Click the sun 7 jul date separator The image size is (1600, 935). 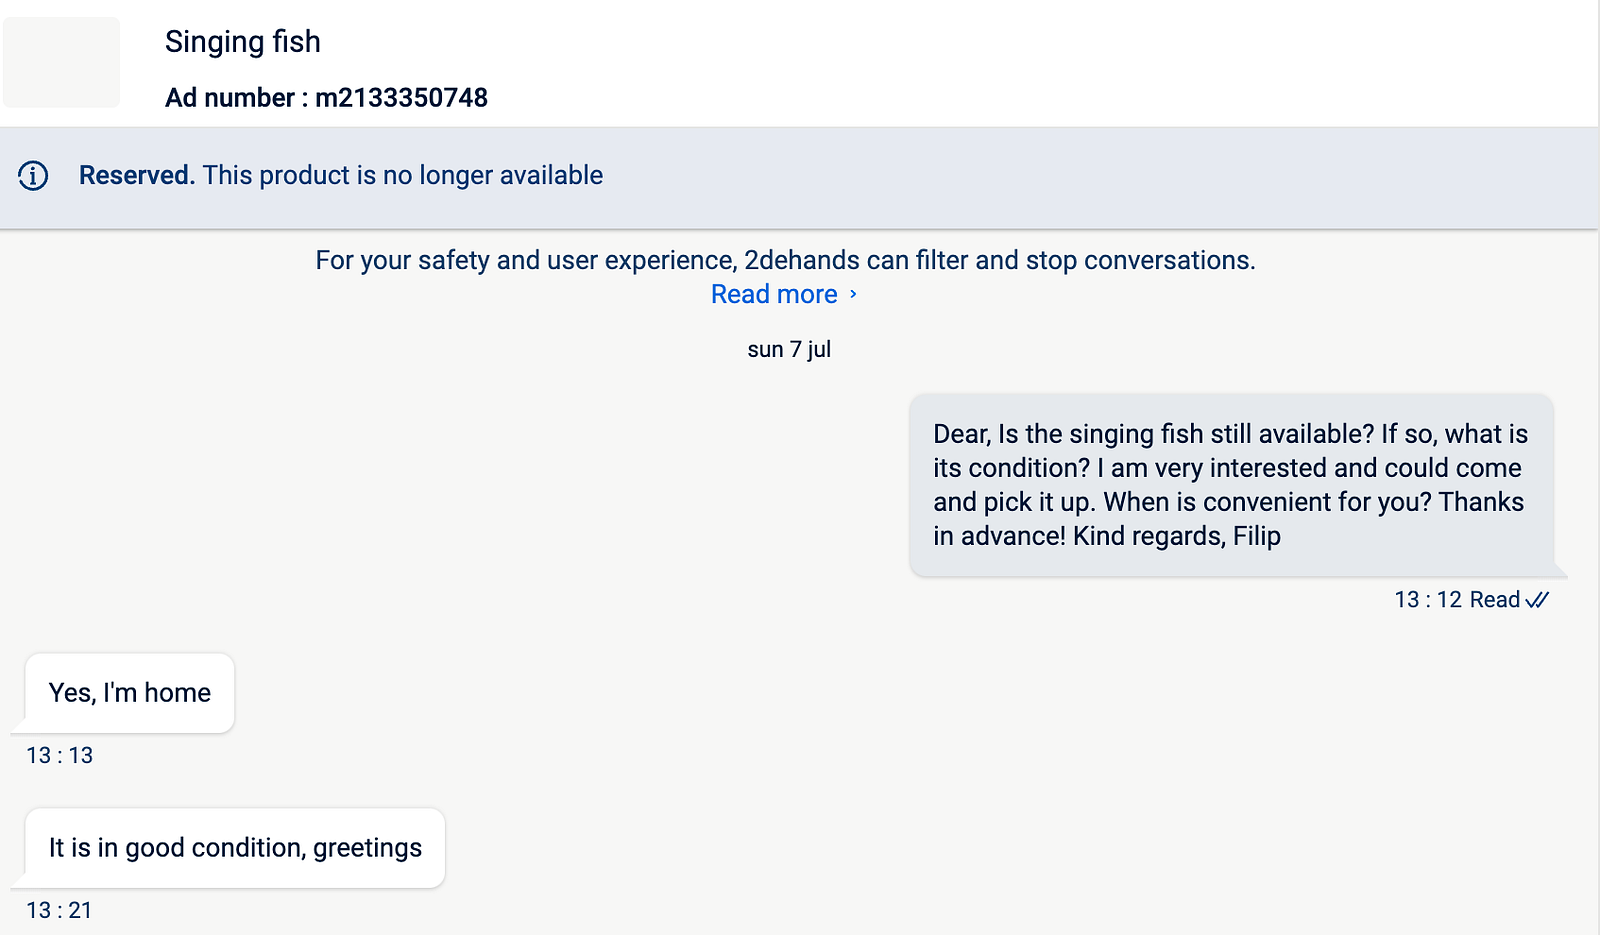789,350
